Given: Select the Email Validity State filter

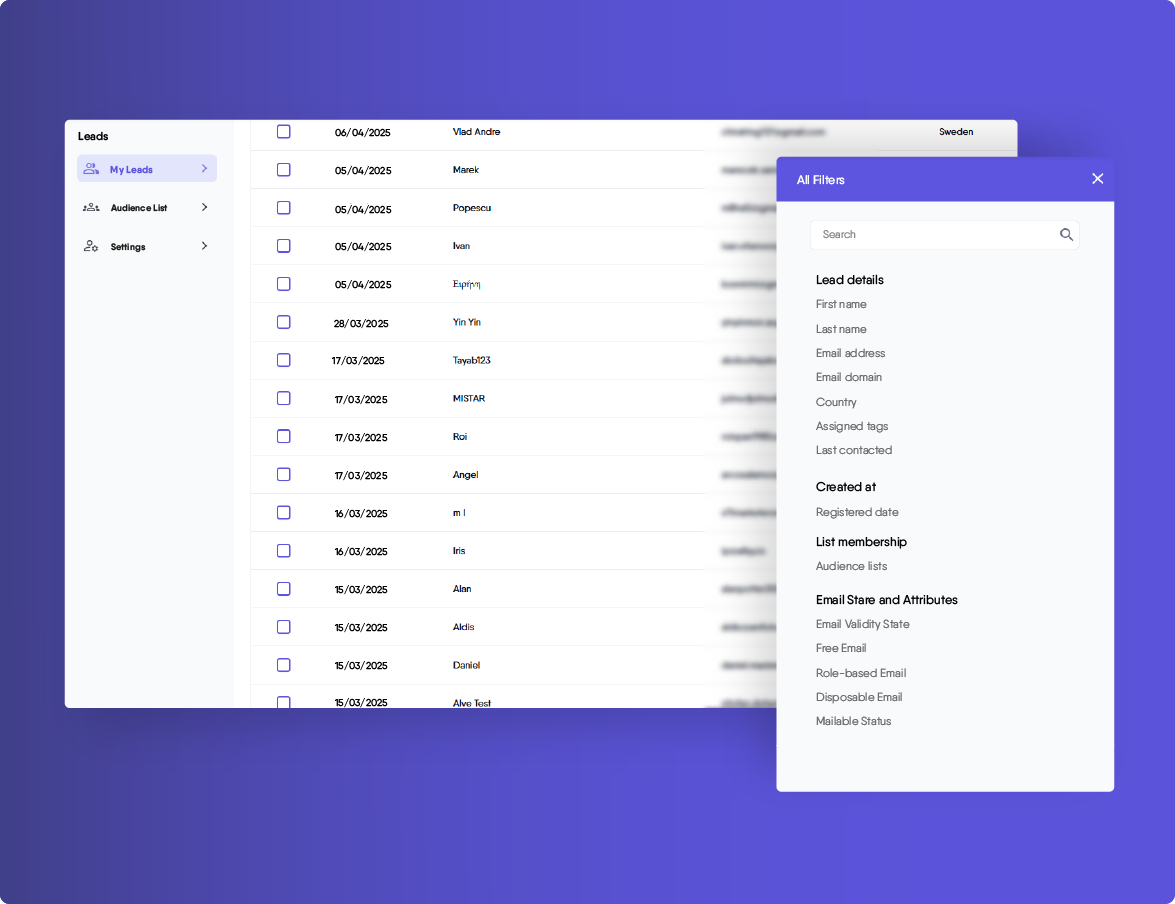Looking at the screenshot, I should point(862,624).
